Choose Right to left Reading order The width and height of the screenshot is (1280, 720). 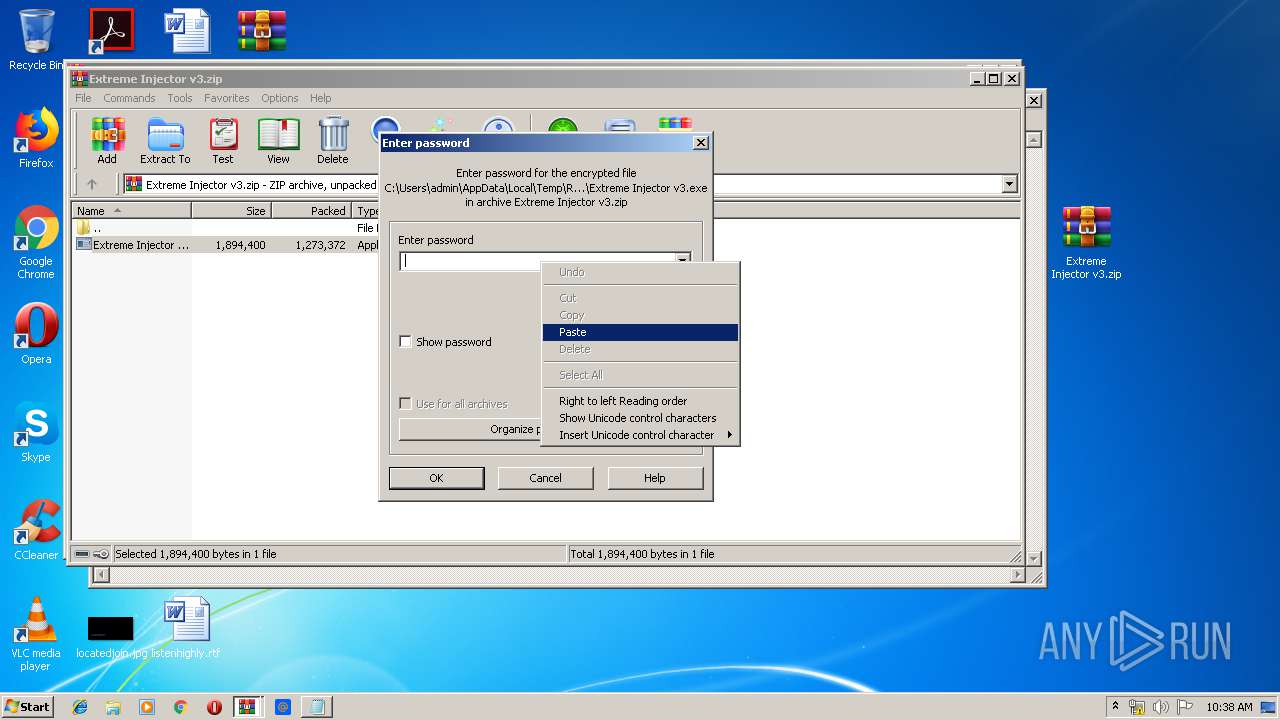click(x=640, y=401)
